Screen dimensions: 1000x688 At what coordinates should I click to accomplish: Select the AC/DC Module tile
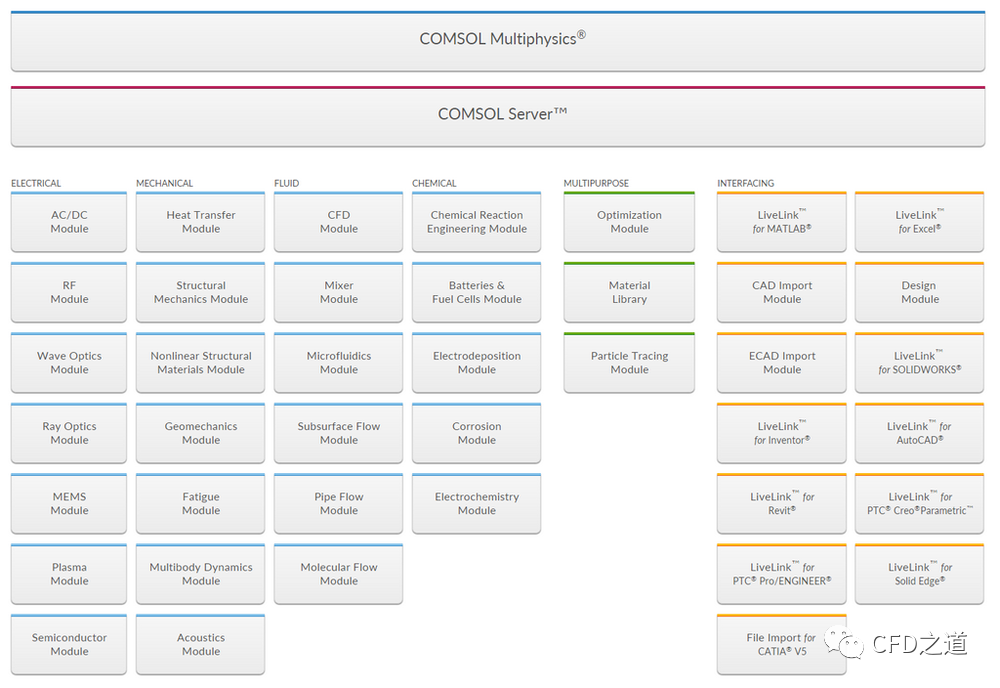69,222
